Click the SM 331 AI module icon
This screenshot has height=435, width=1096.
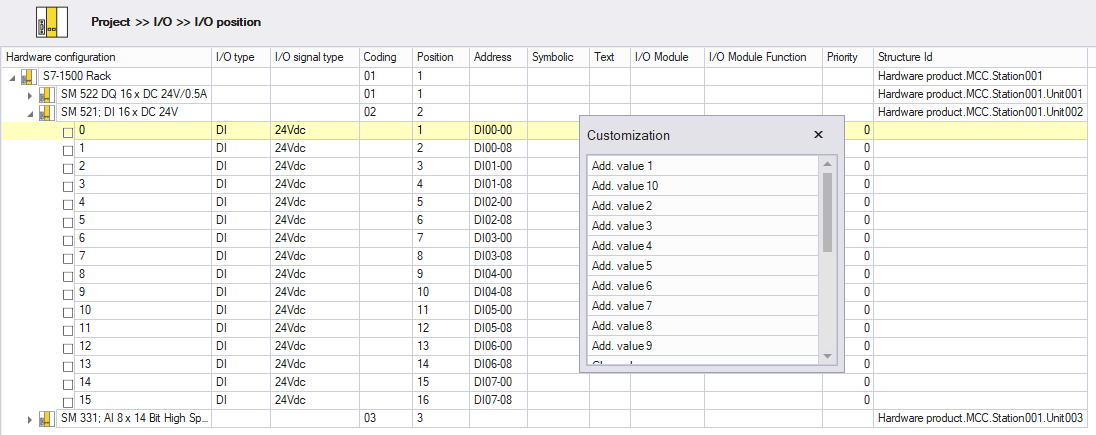46,418
